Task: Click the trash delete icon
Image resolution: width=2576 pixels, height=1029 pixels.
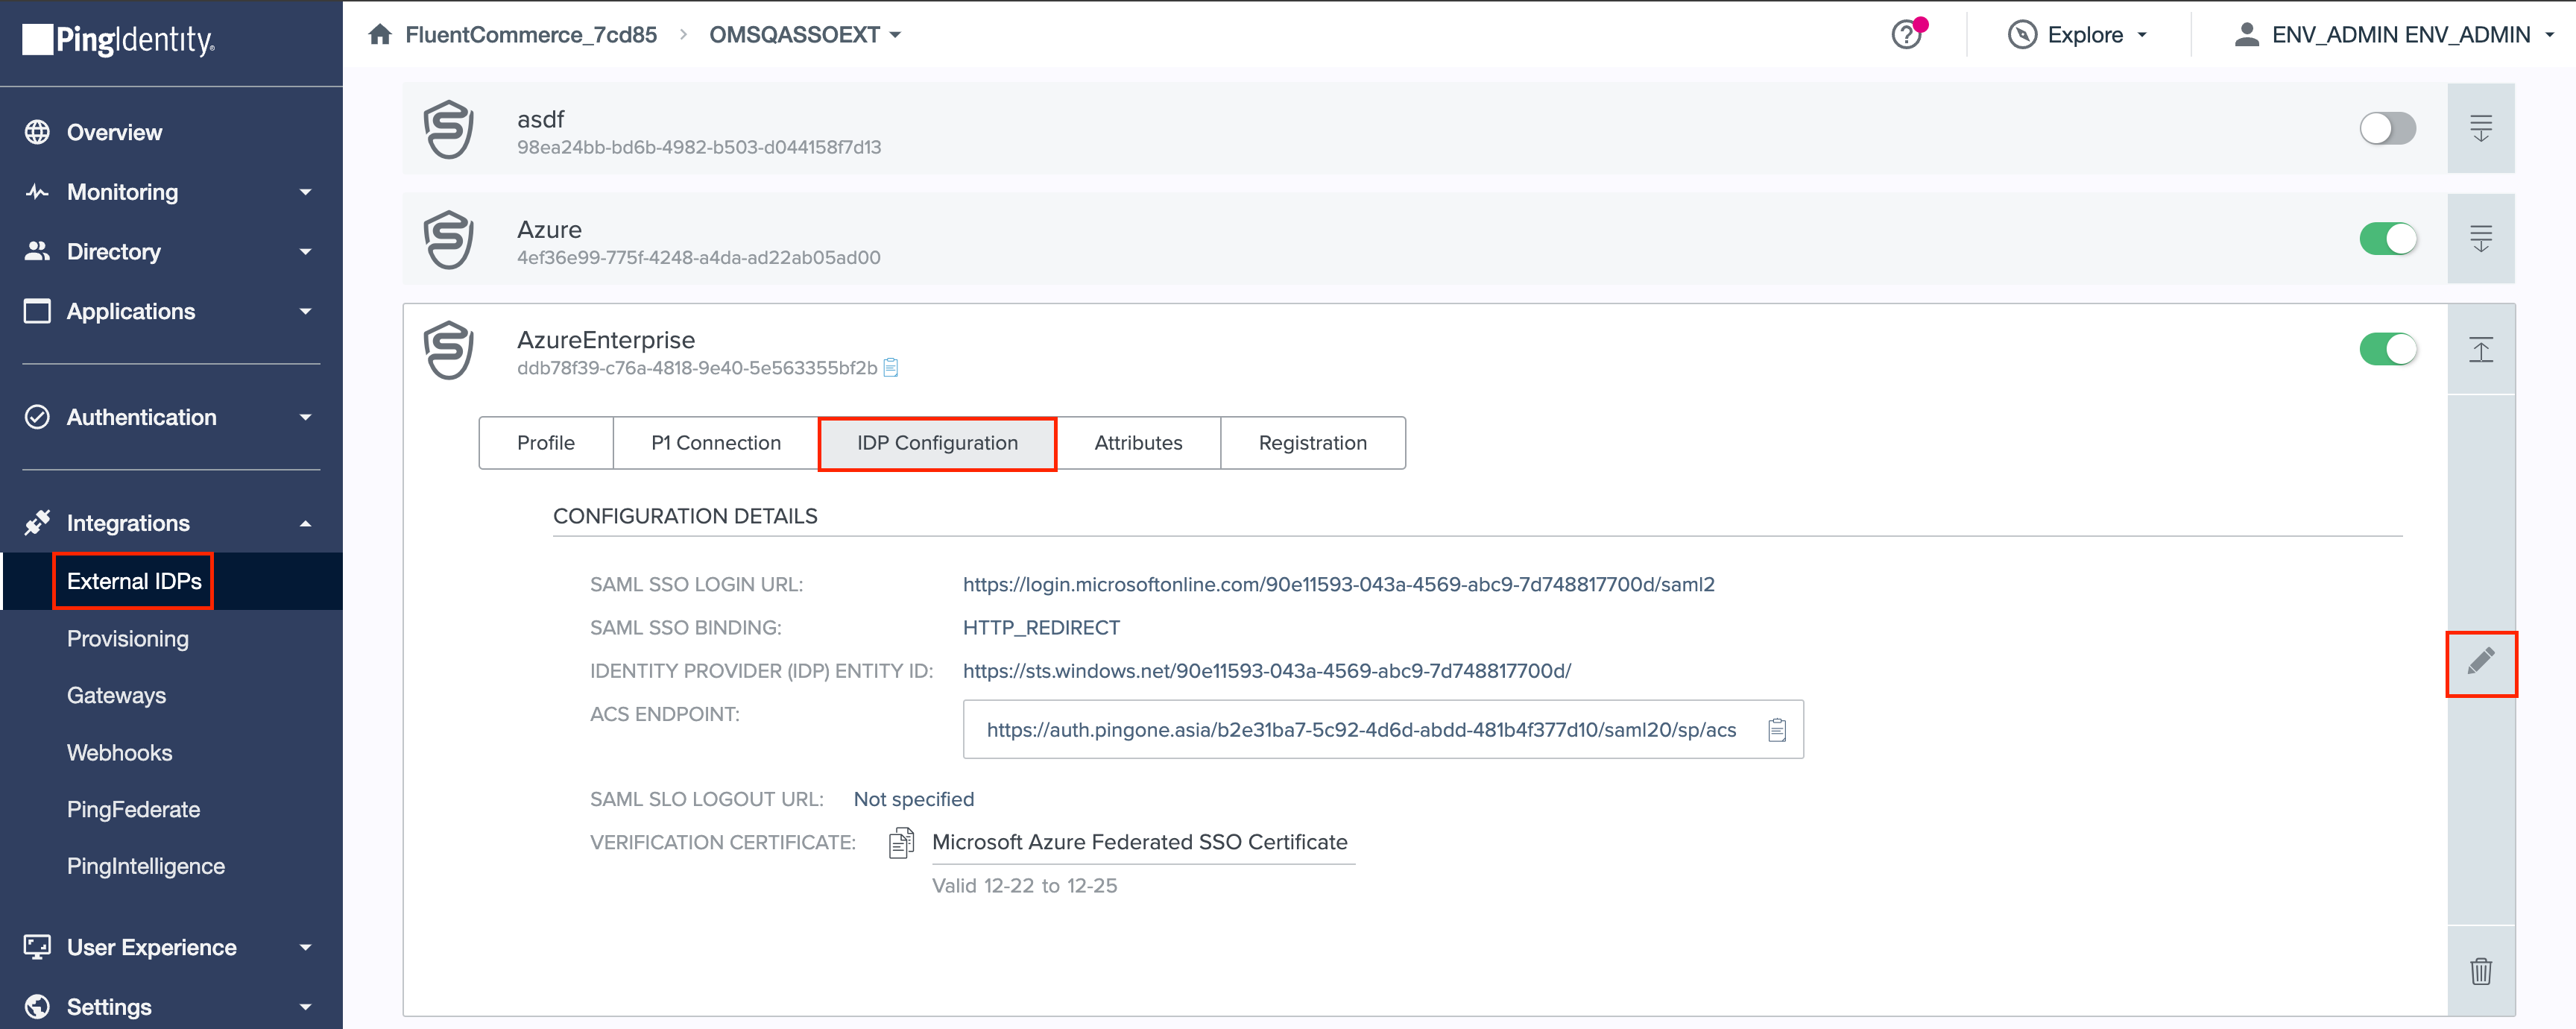Action: coord(2480,970)
